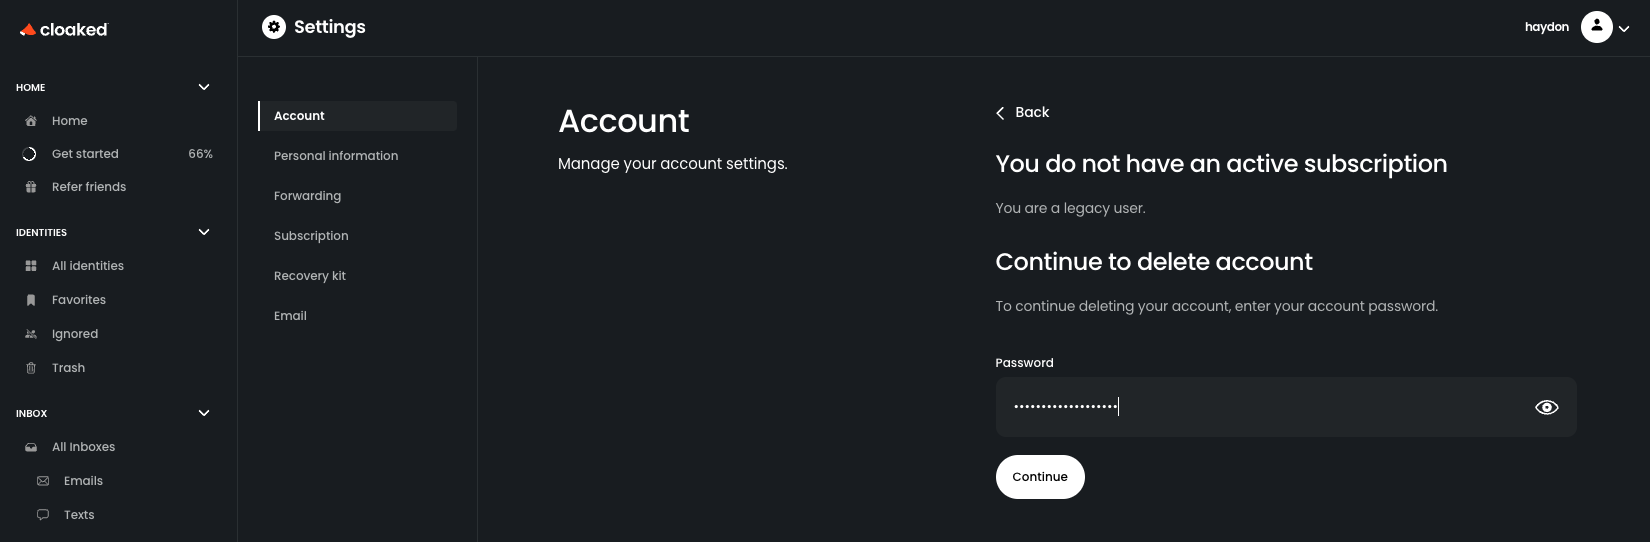Collapse the IDENTITIES section chevron
The width and height of the screenshot is (1650, 542).
point(204,232)
